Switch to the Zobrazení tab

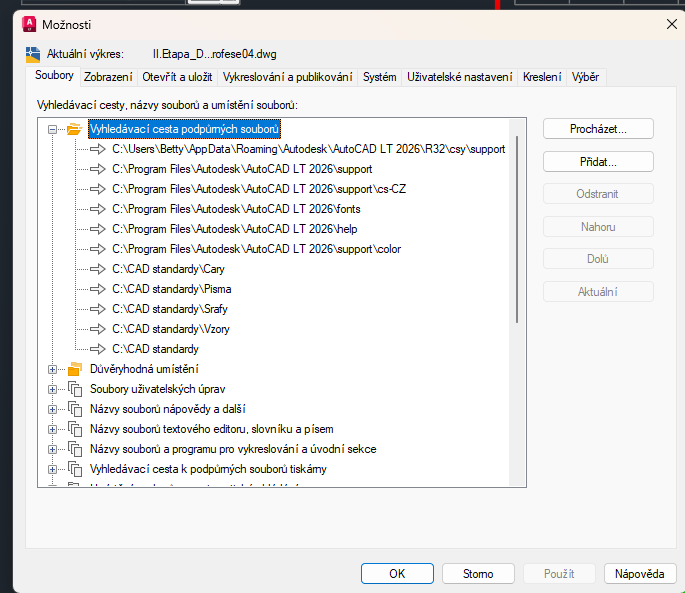(x=108, y=77)
